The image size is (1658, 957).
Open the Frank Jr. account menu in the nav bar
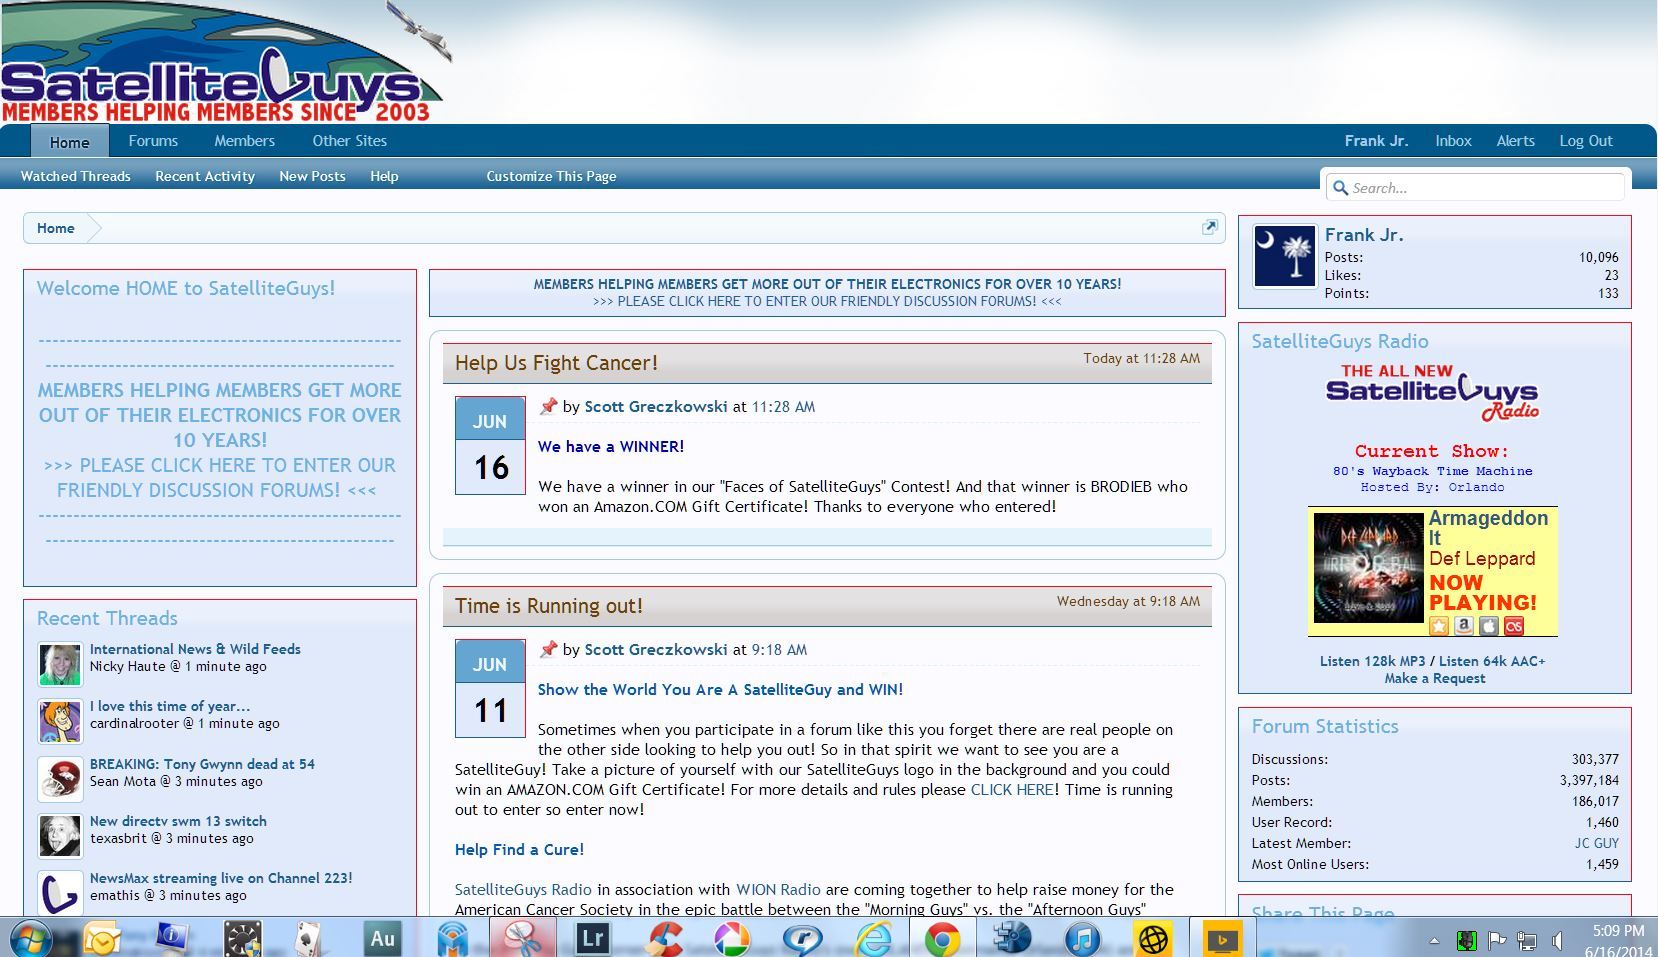pyautogui.click(x=1376, y=141)
